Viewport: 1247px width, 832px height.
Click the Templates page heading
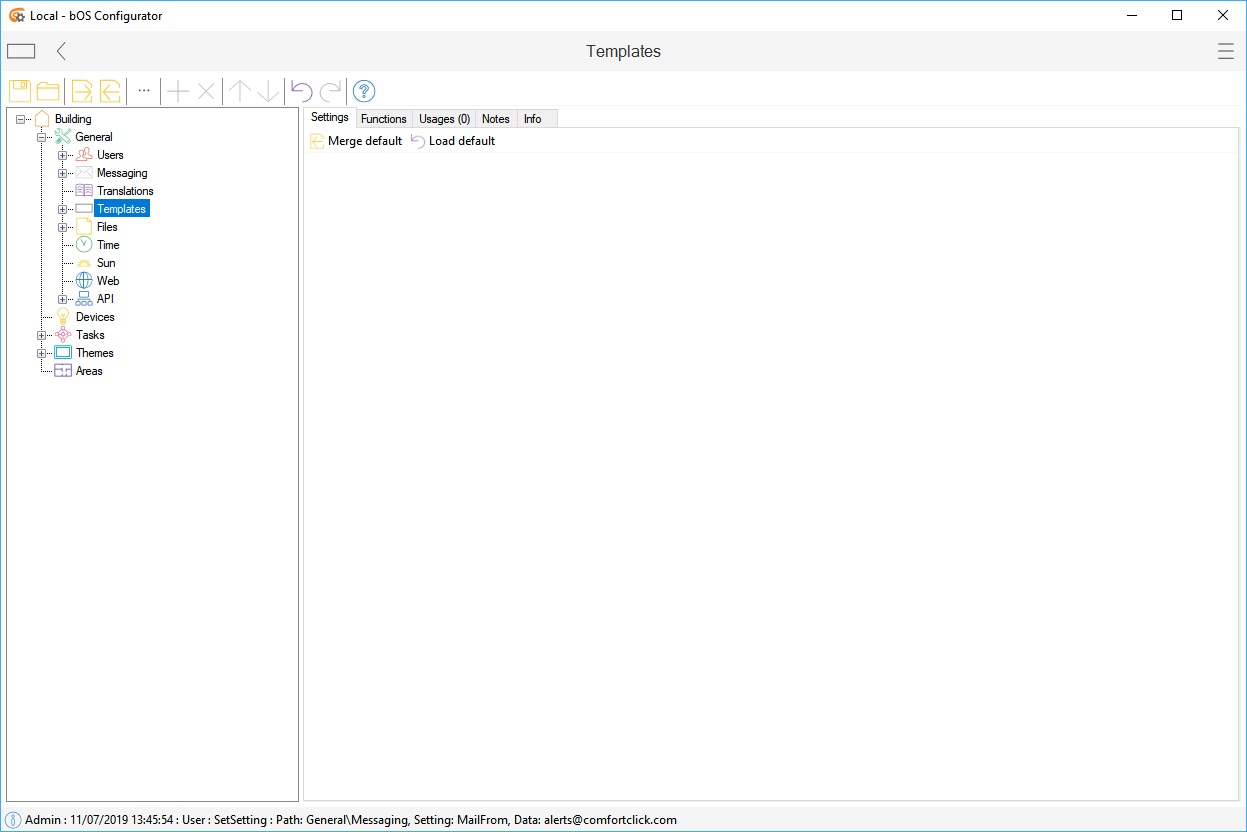click(623, 52)
